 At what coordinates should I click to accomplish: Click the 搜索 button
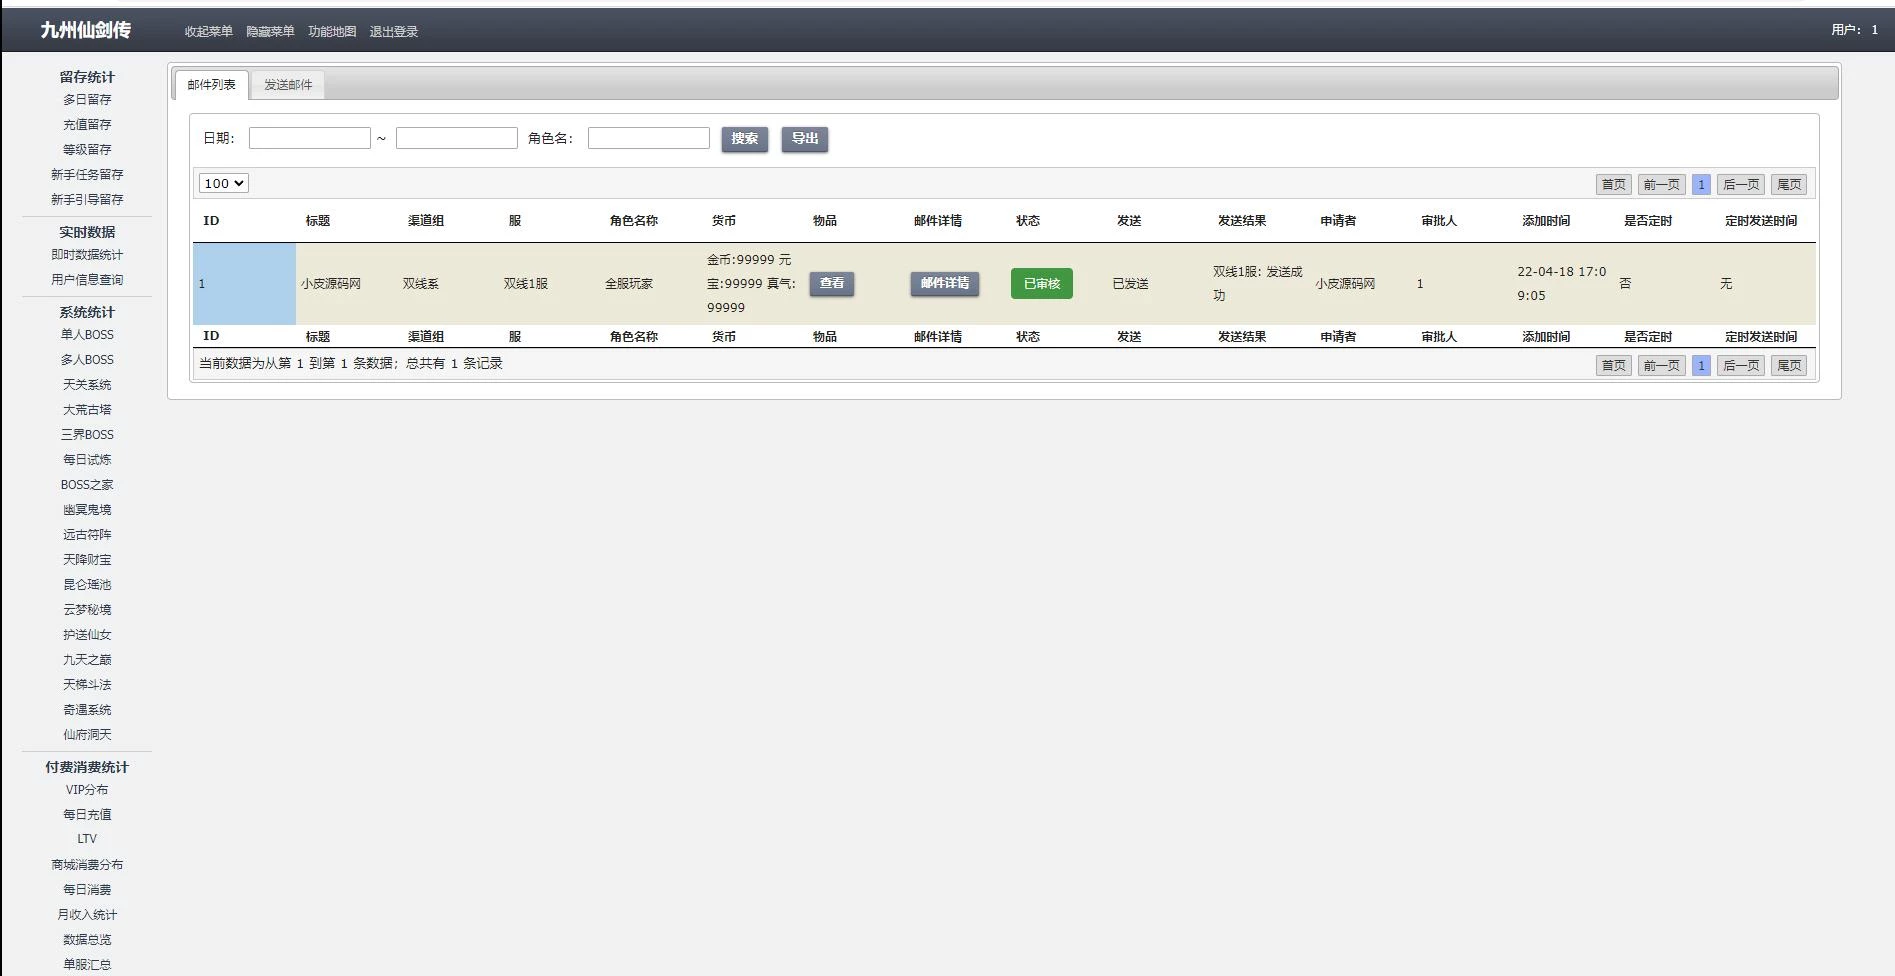(x=744, y=139)
